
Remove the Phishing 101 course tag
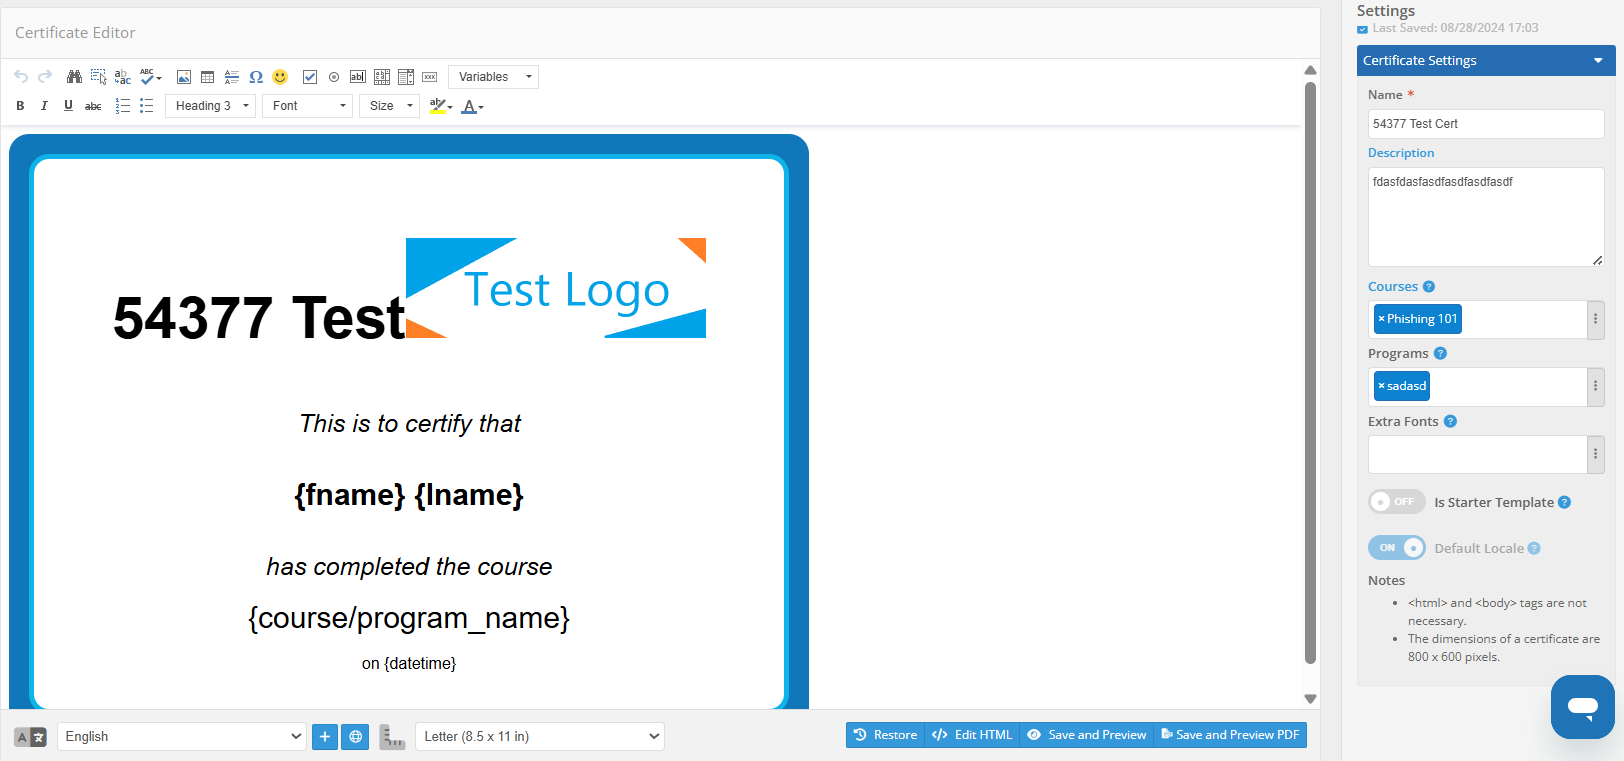coord(1381,319)
